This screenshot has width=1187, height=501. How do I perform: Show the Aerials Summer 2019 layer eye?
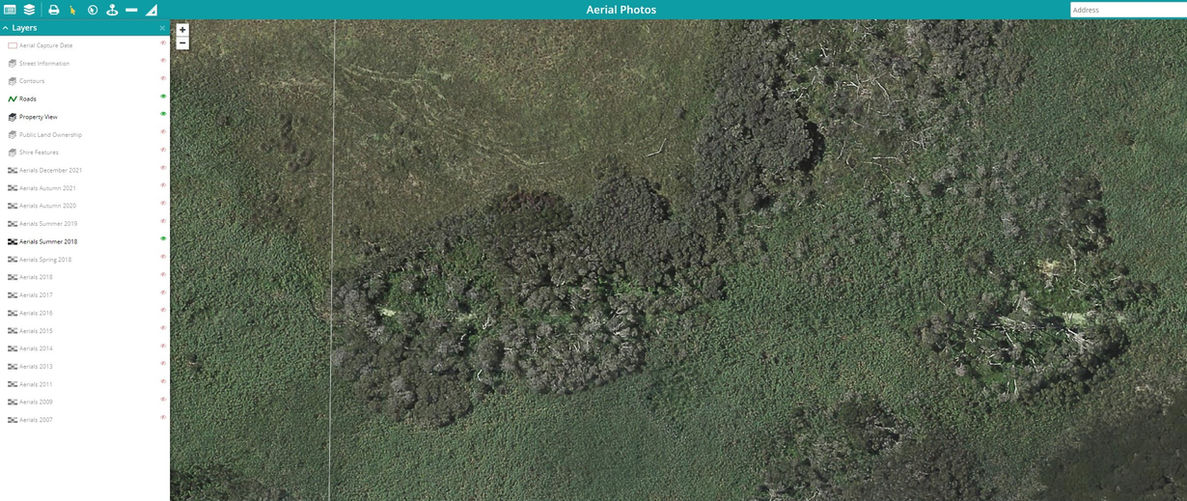163,221
